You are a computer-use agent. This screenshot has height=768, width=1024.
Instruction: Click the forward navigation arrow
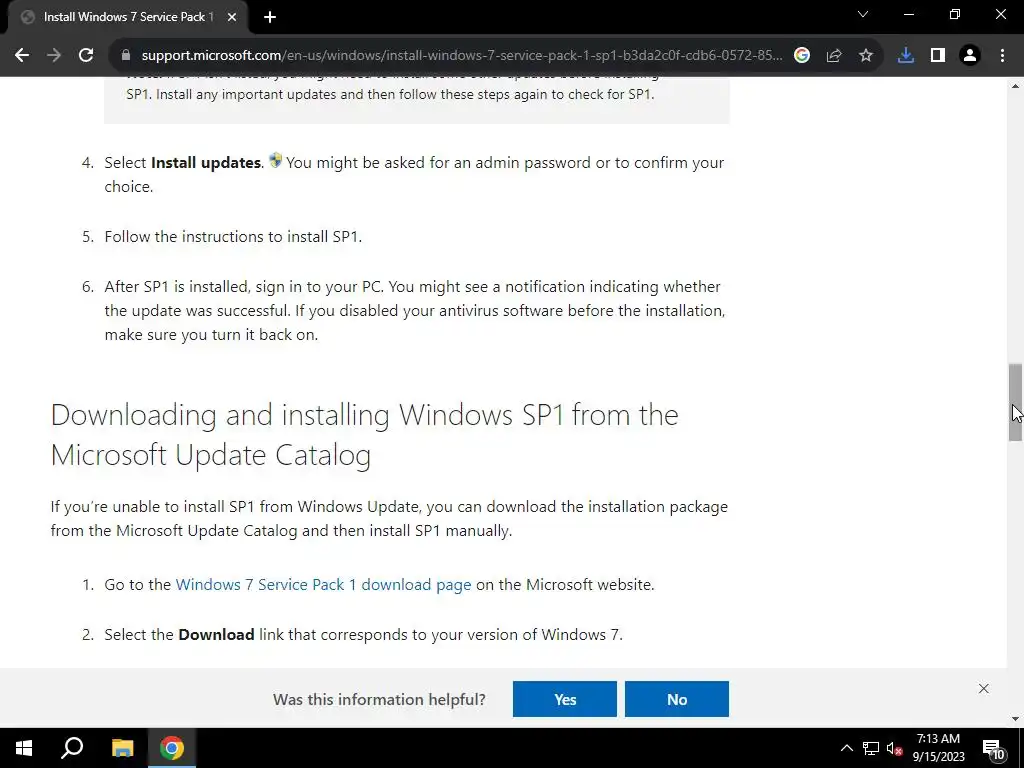54,56
